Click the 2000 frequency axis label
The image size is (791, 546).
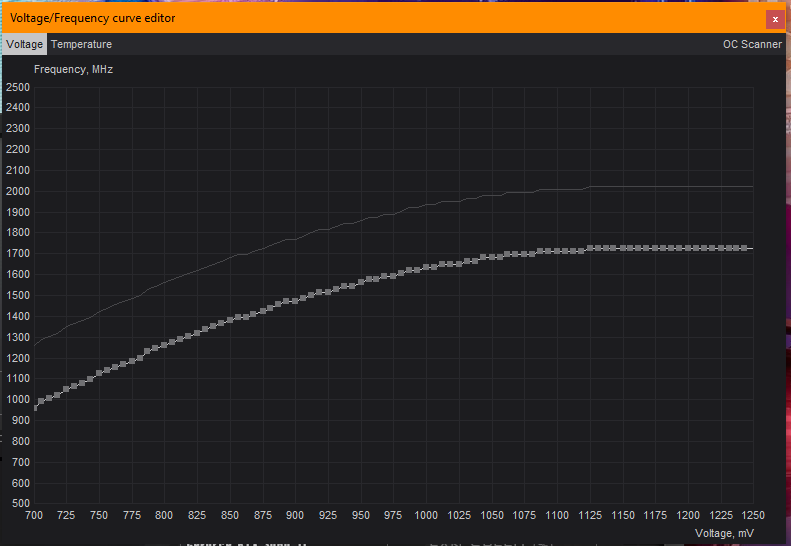pos(18,191)
